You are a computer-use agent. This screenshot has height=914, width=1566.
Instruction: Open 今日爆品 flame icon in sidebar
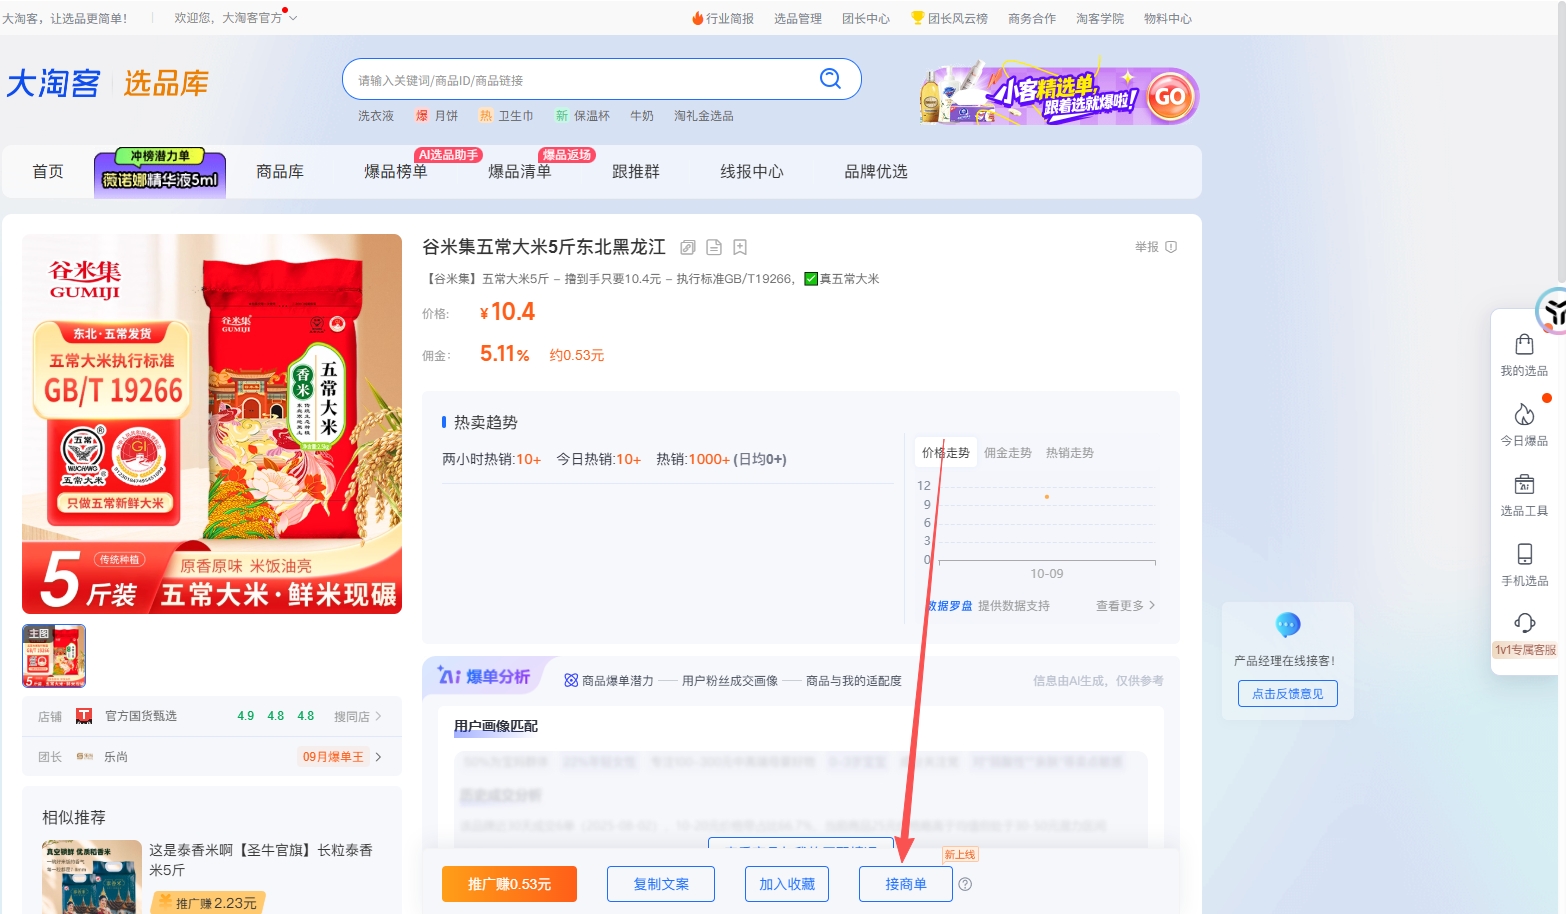click(x=1524, y=415)
